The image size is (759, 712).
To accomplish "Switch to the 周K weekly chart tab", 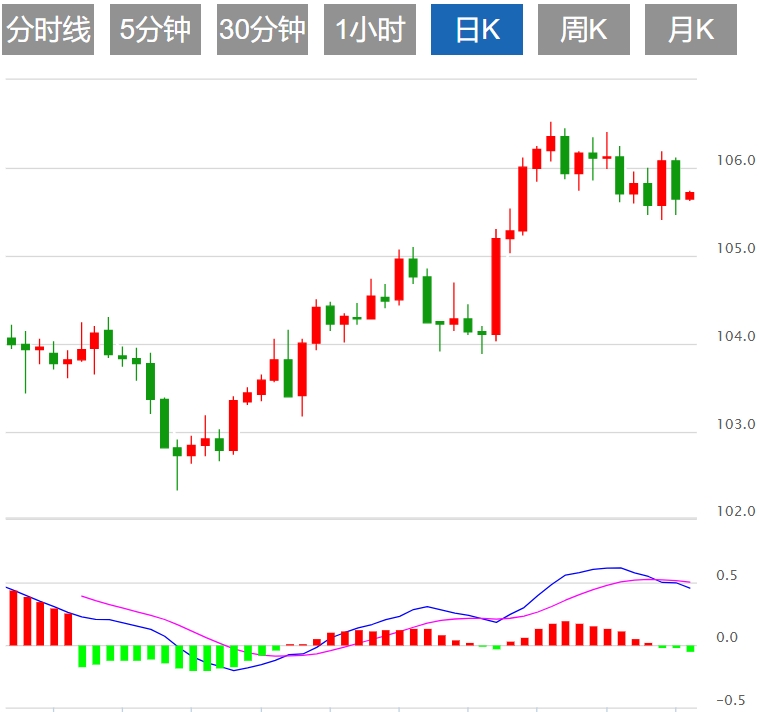I will pos(584,30).
